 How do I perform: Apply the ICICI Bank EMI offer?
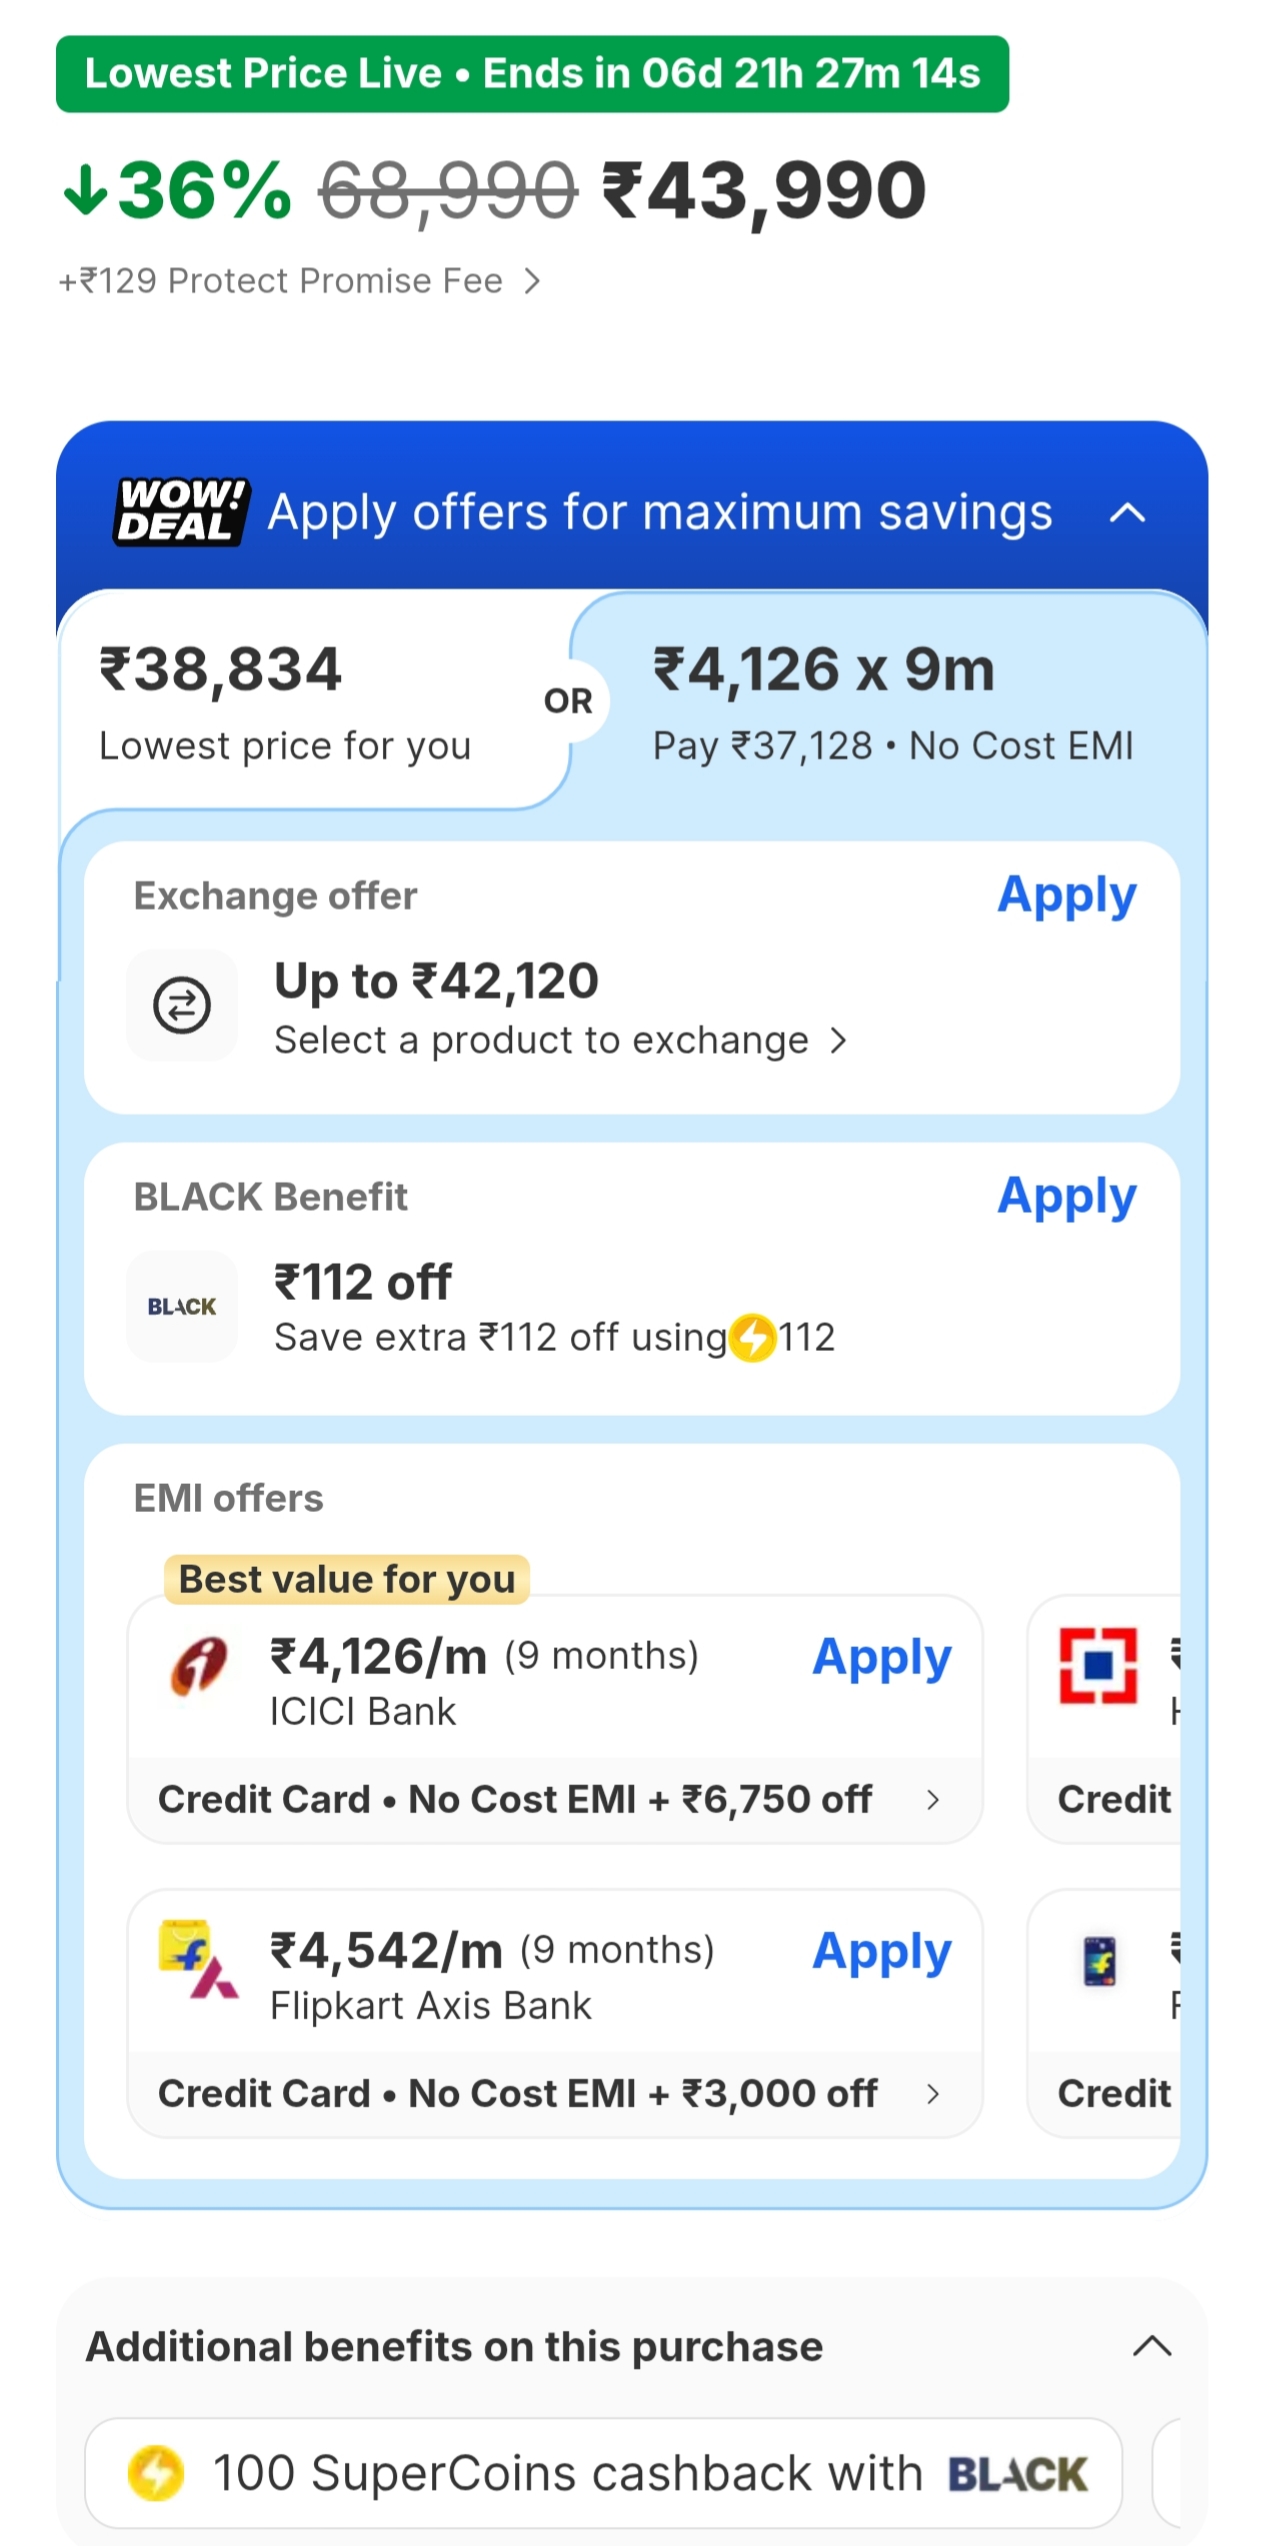pyautogui.click(x=881, y=1658)
